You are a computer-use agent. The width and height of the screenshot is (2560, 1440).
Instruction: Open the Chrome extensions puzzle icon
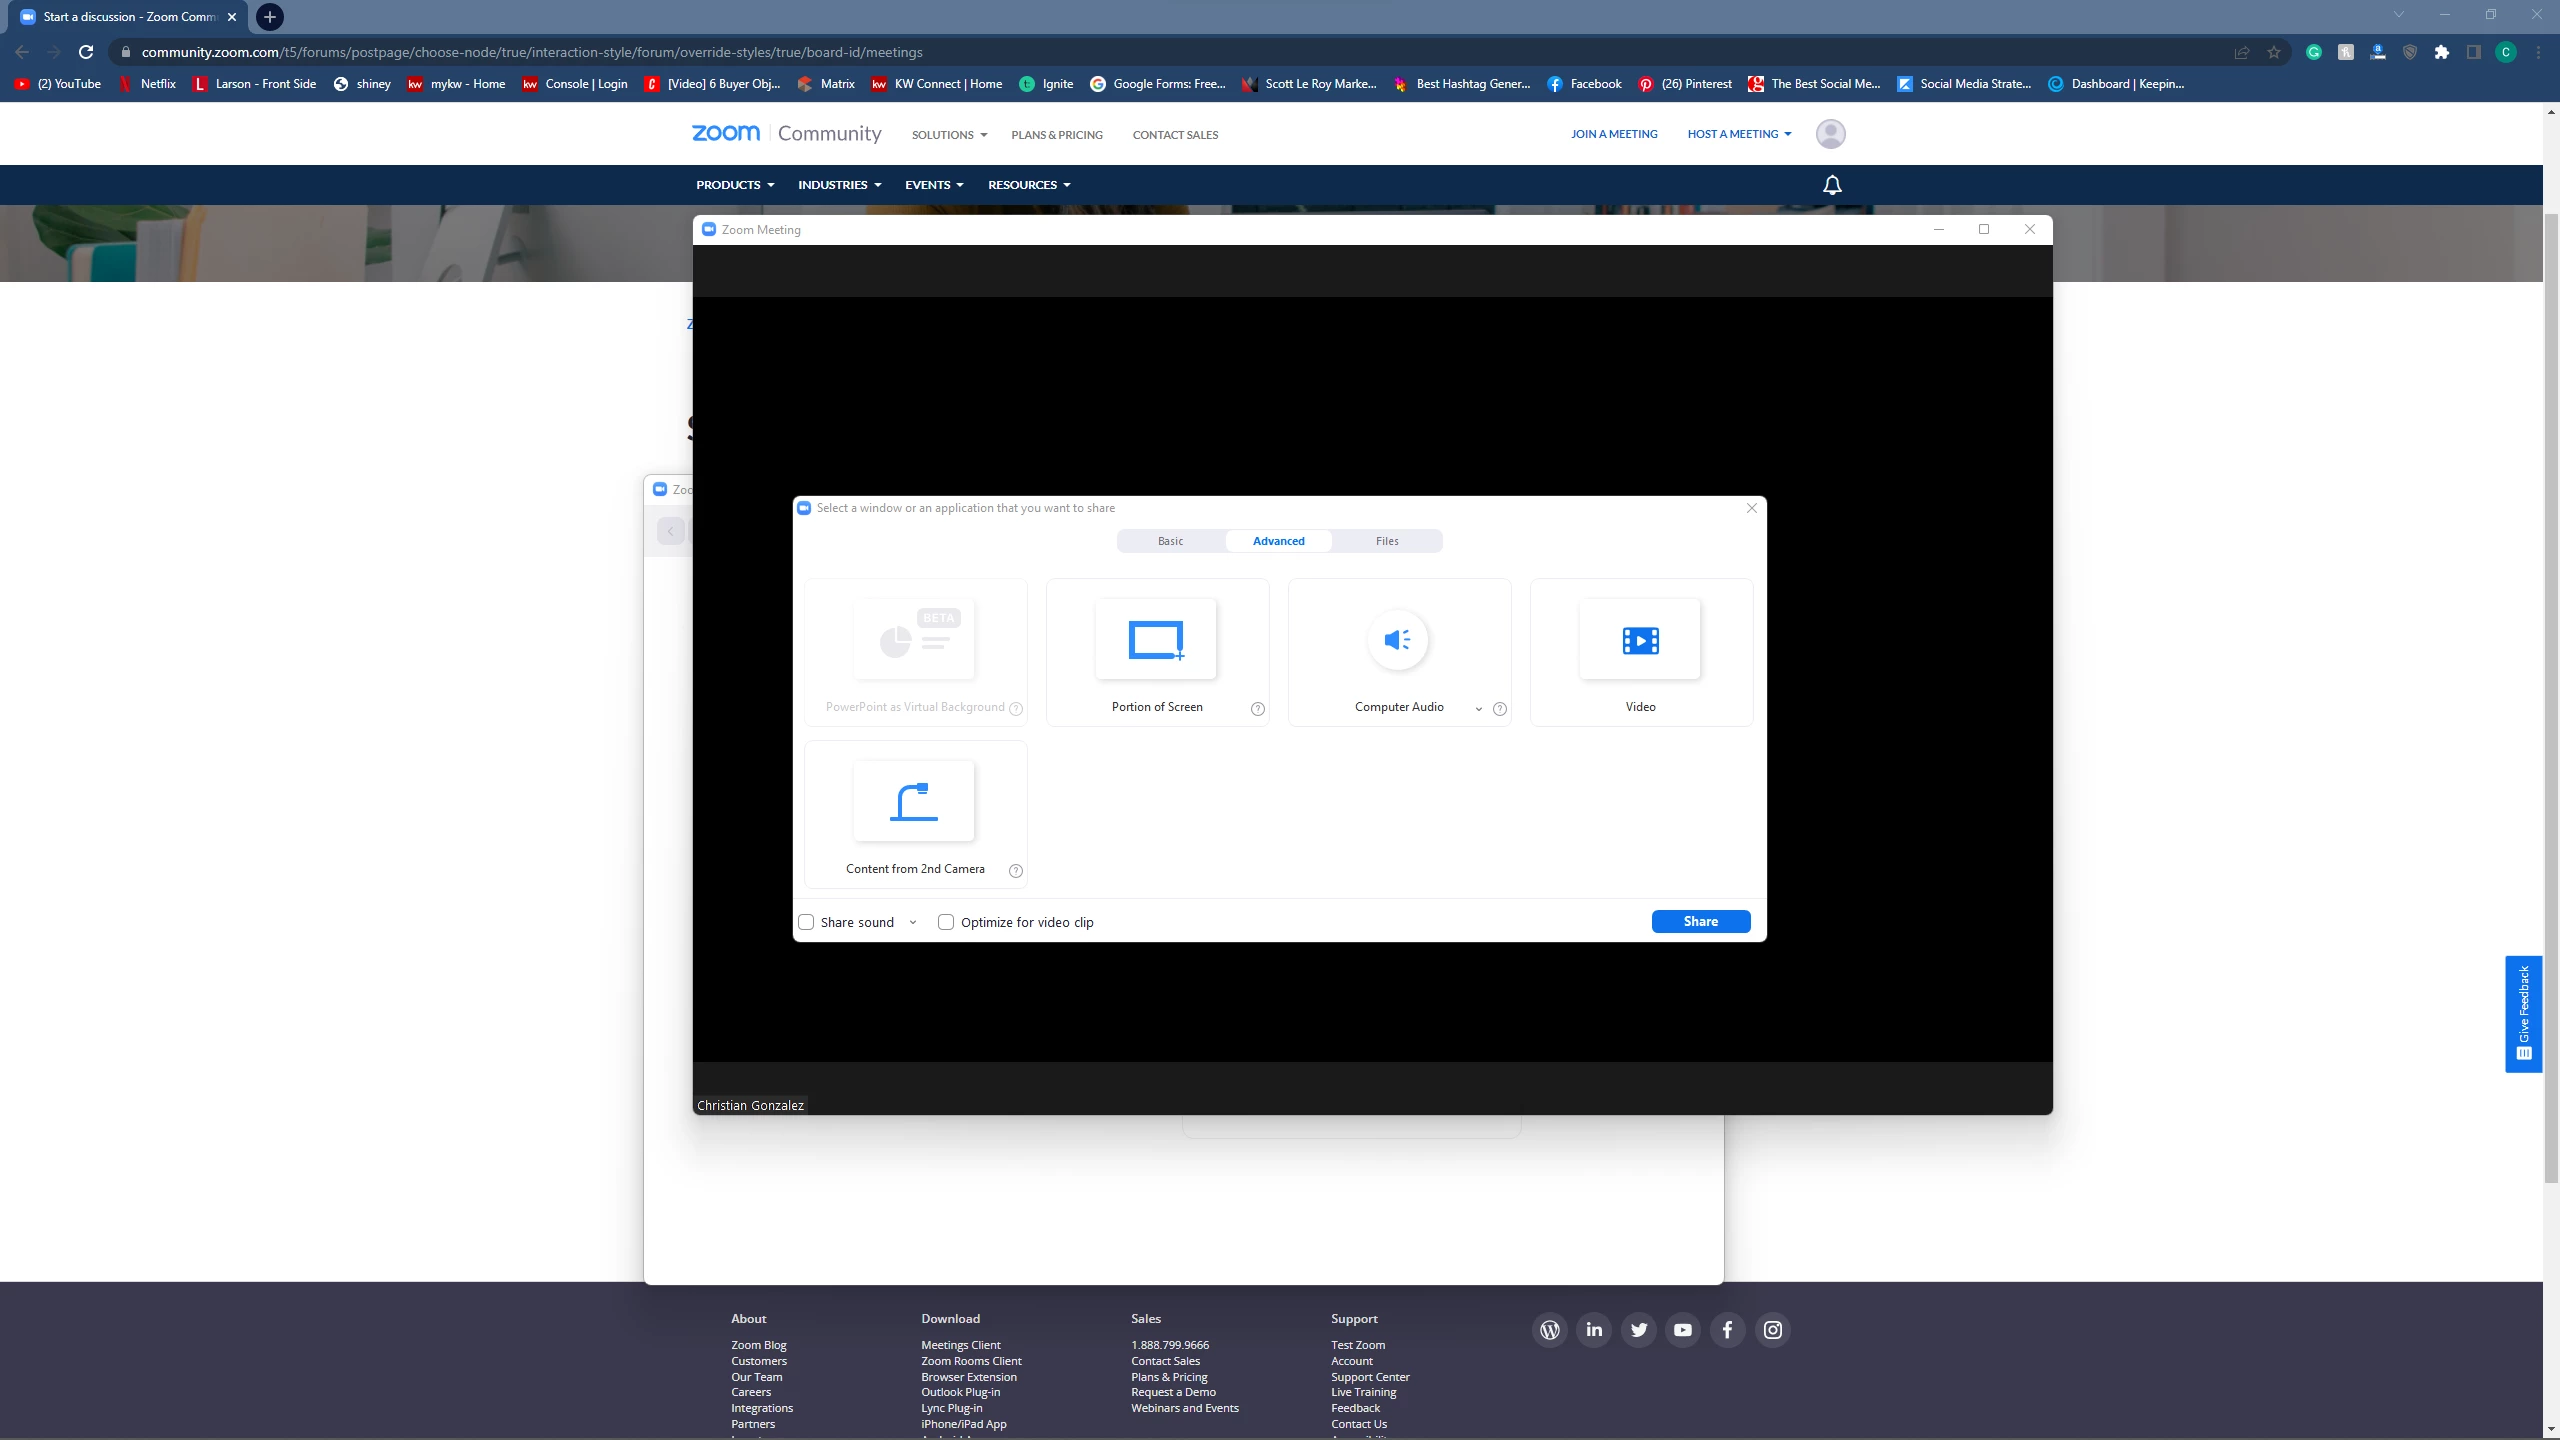2441,52
